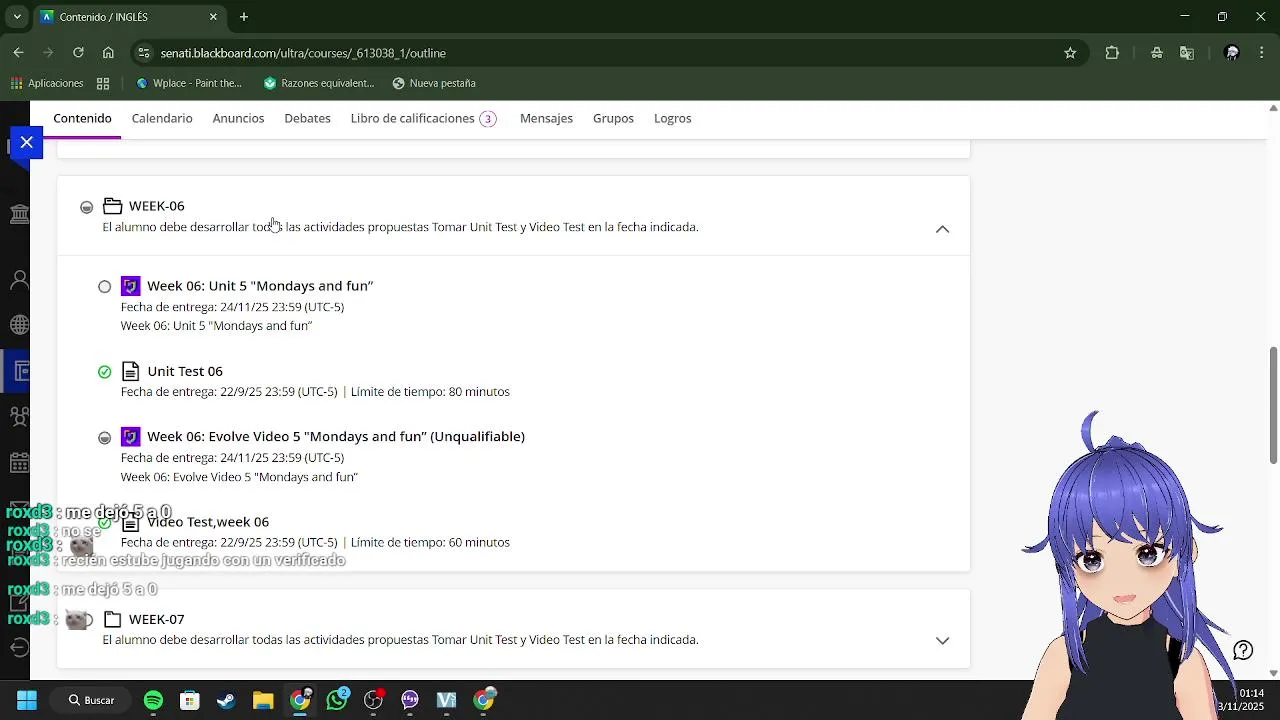The width and height of the screenshot is (1280, 720).
Task: Click the browser home button
Action: click(x=108, y=53)
